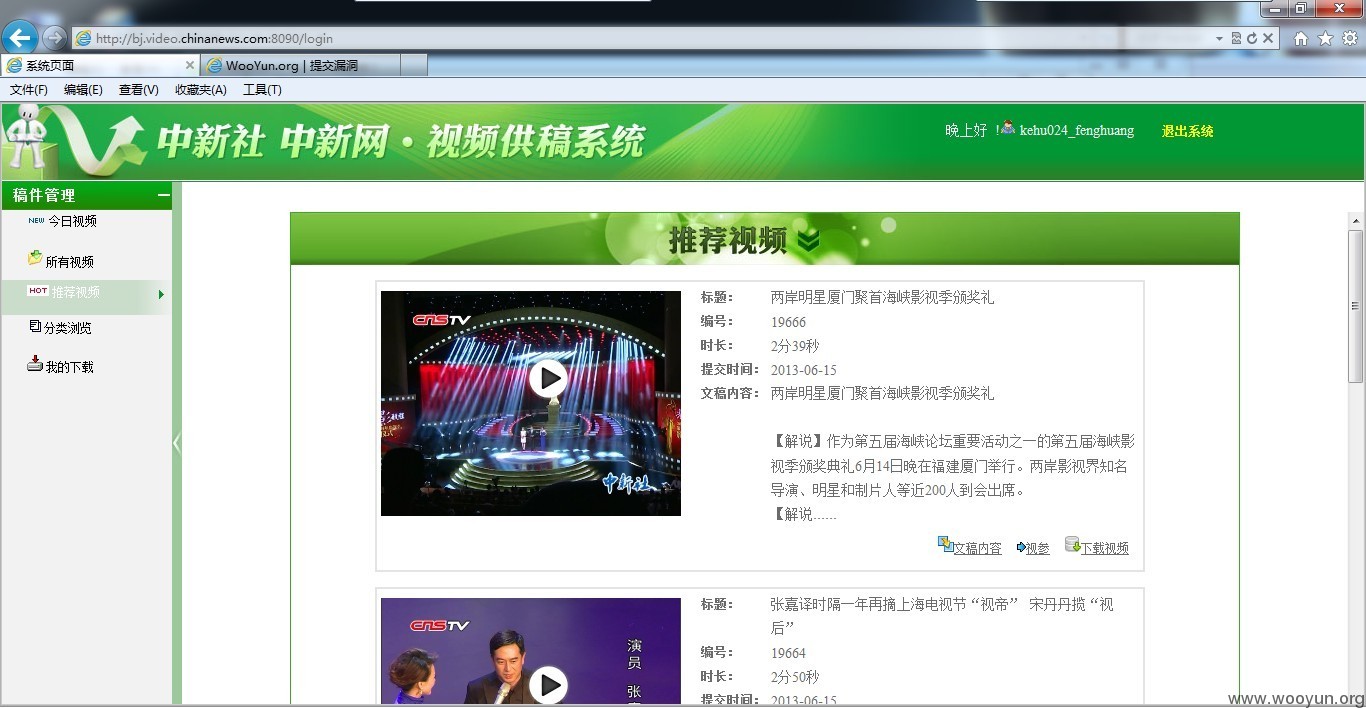Click the username kehu024_fenghuang
Image resolution: width=1366 pixels, height=708 pixels.
1077,131
